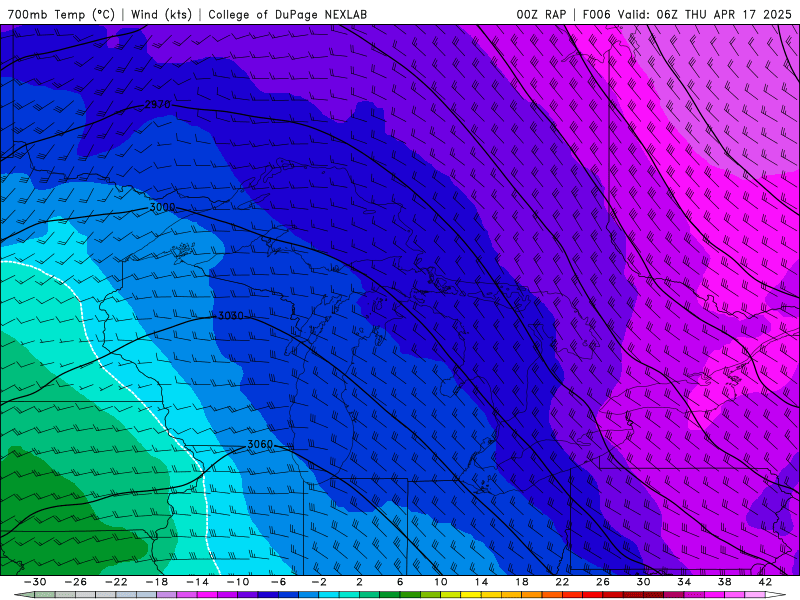
Task: Click the 3030 height contour label
Action: 231,316
